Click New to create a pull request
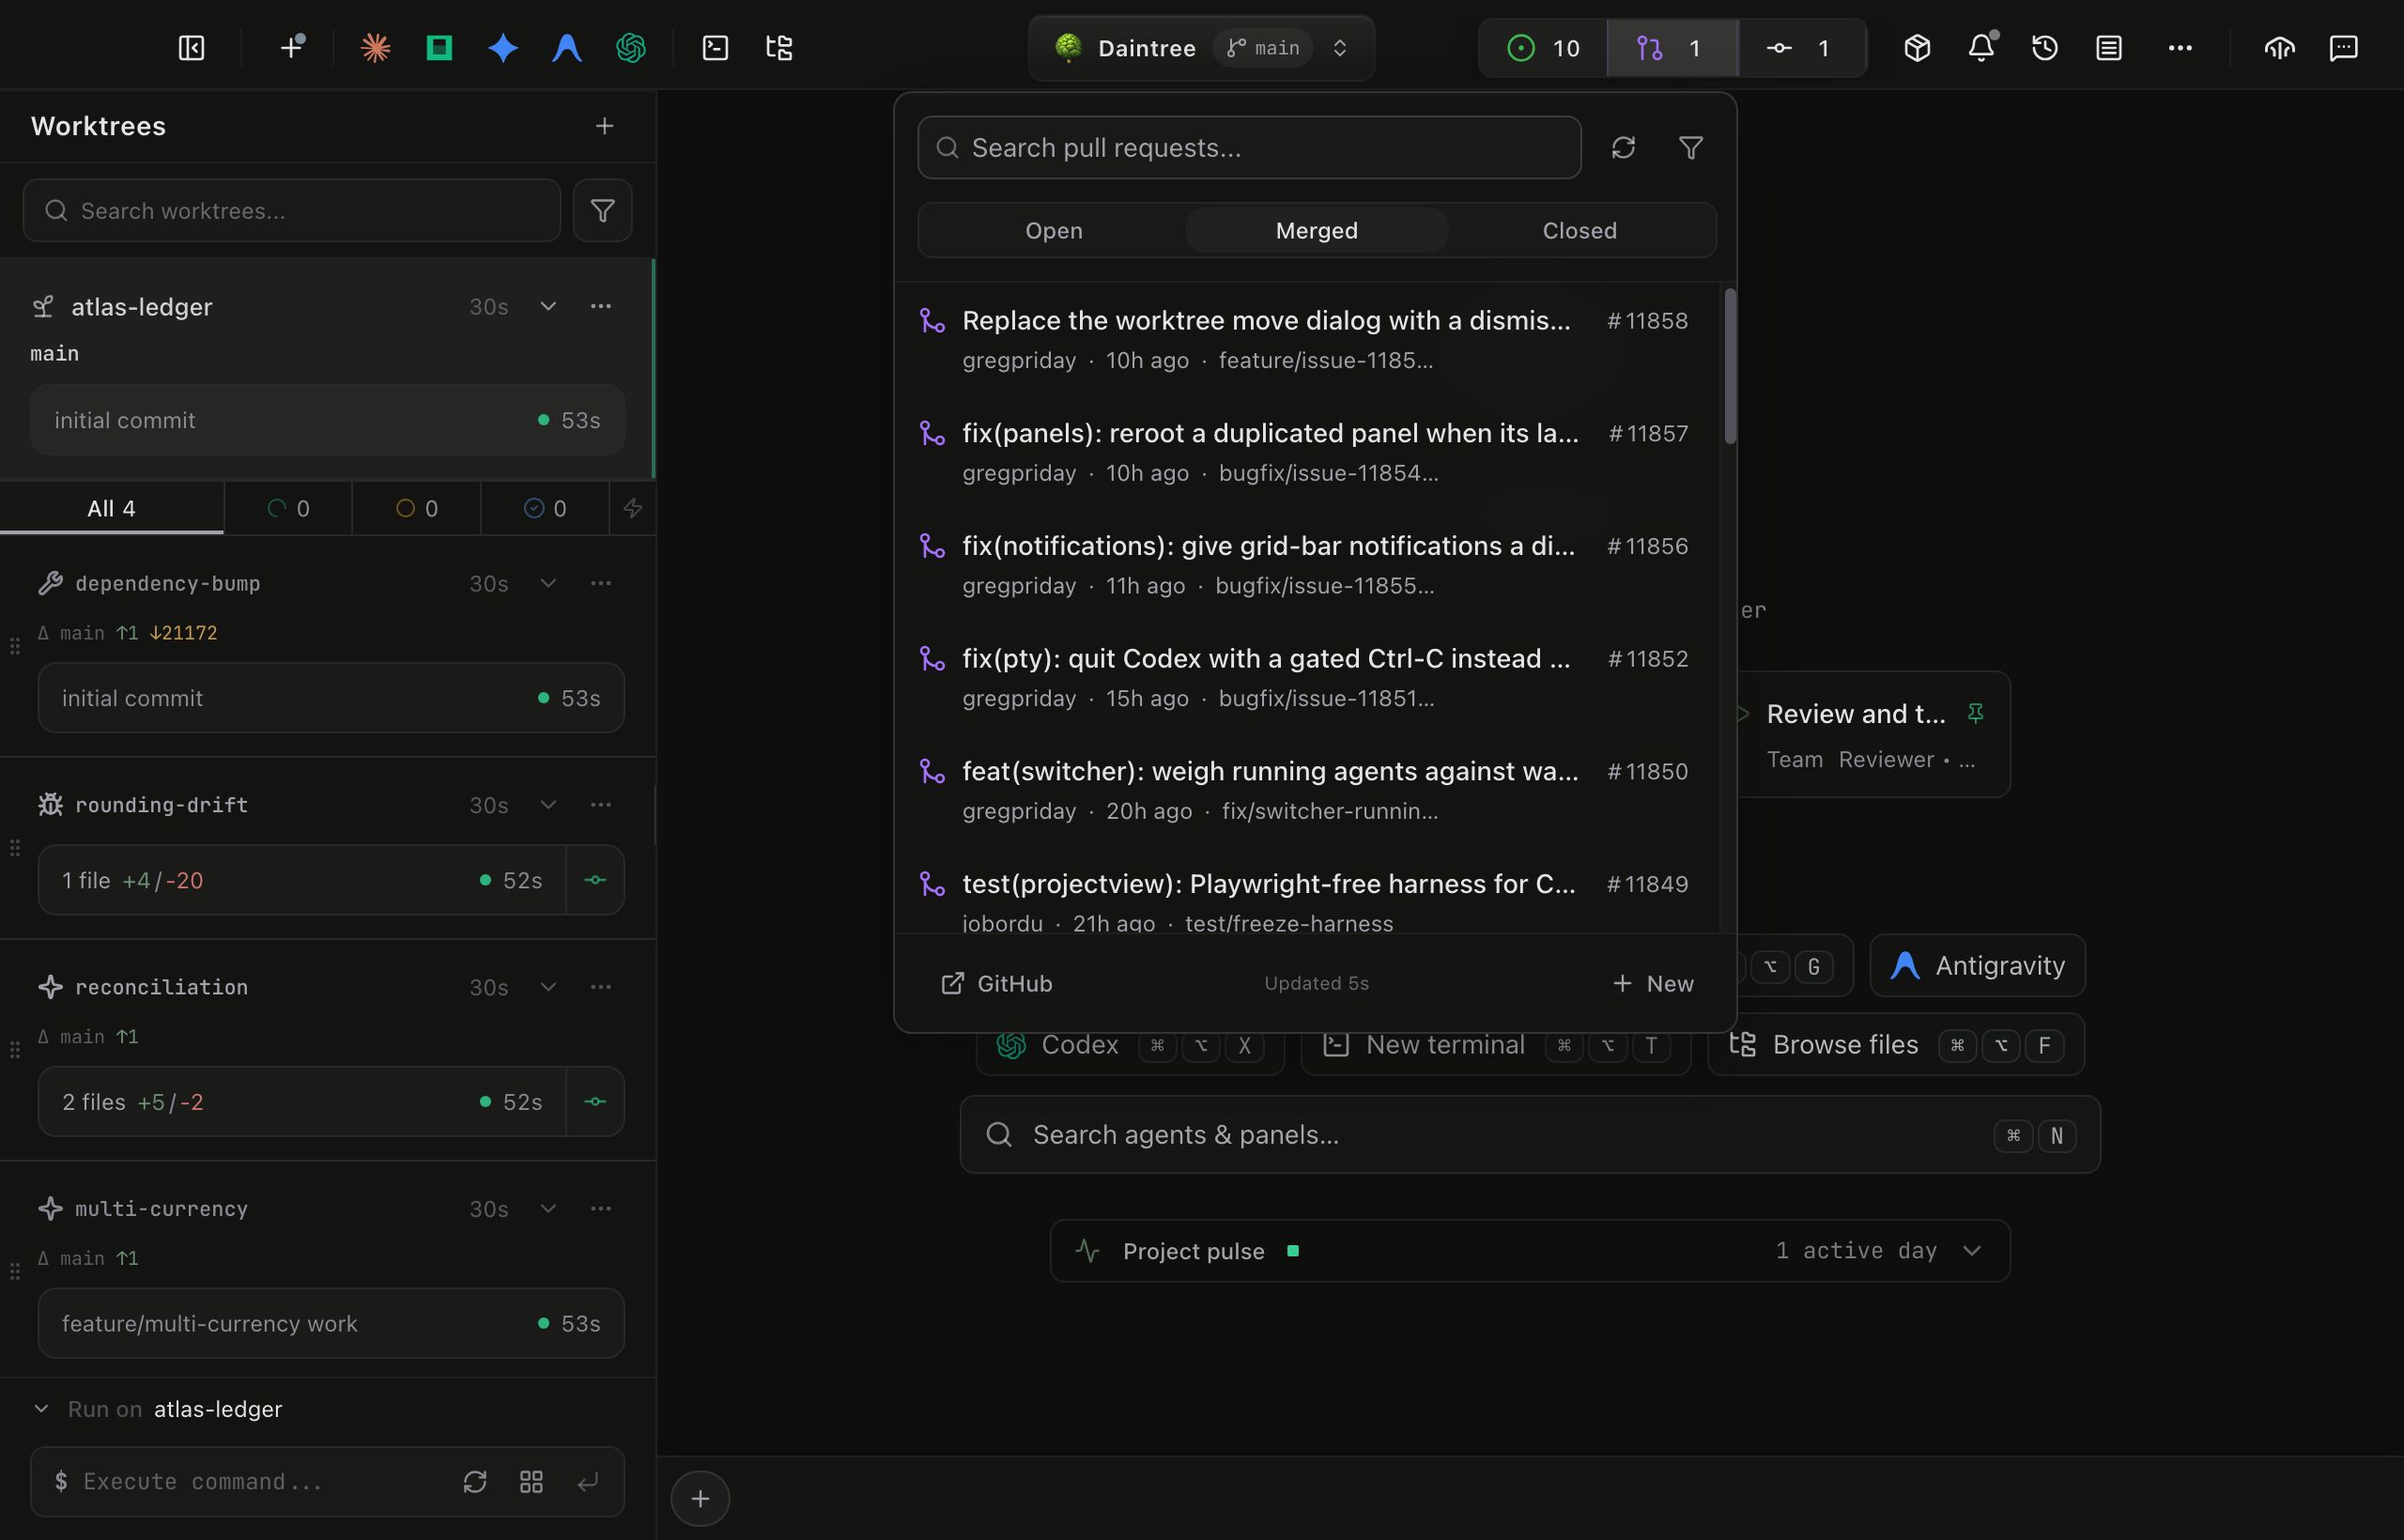 point(1653,984)
